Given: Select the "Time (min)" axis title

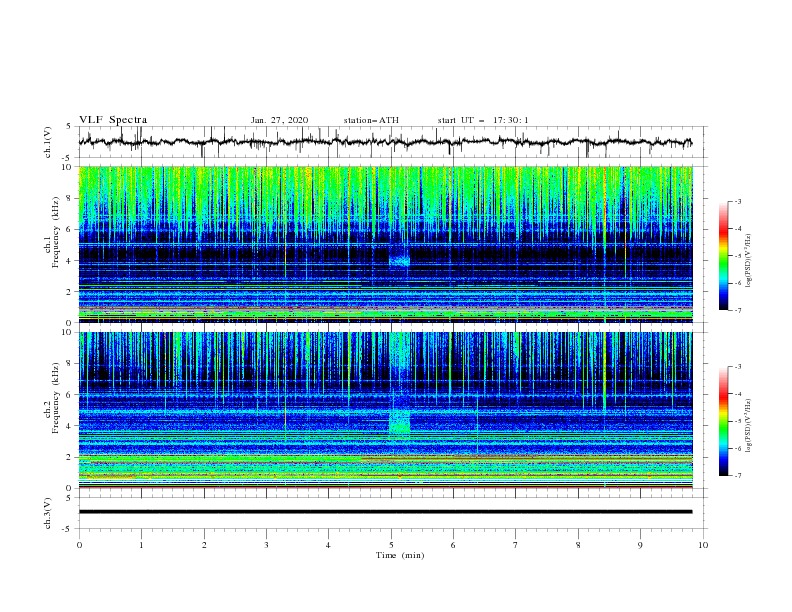Looking at the screenshot, I should point(400,555).
